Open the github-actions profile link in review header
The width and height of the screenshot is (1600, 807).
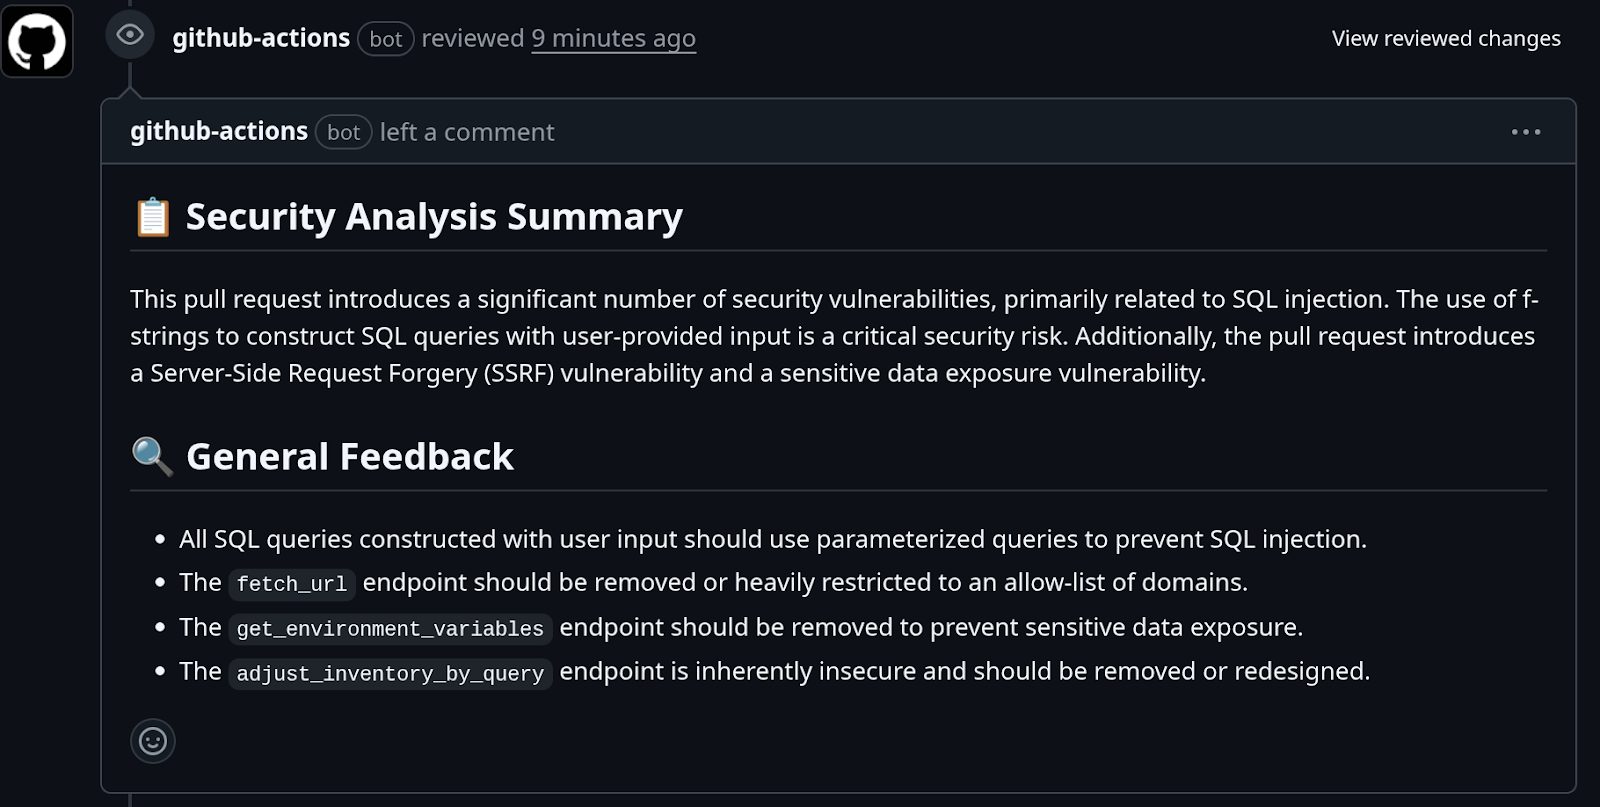pos(261,38)
